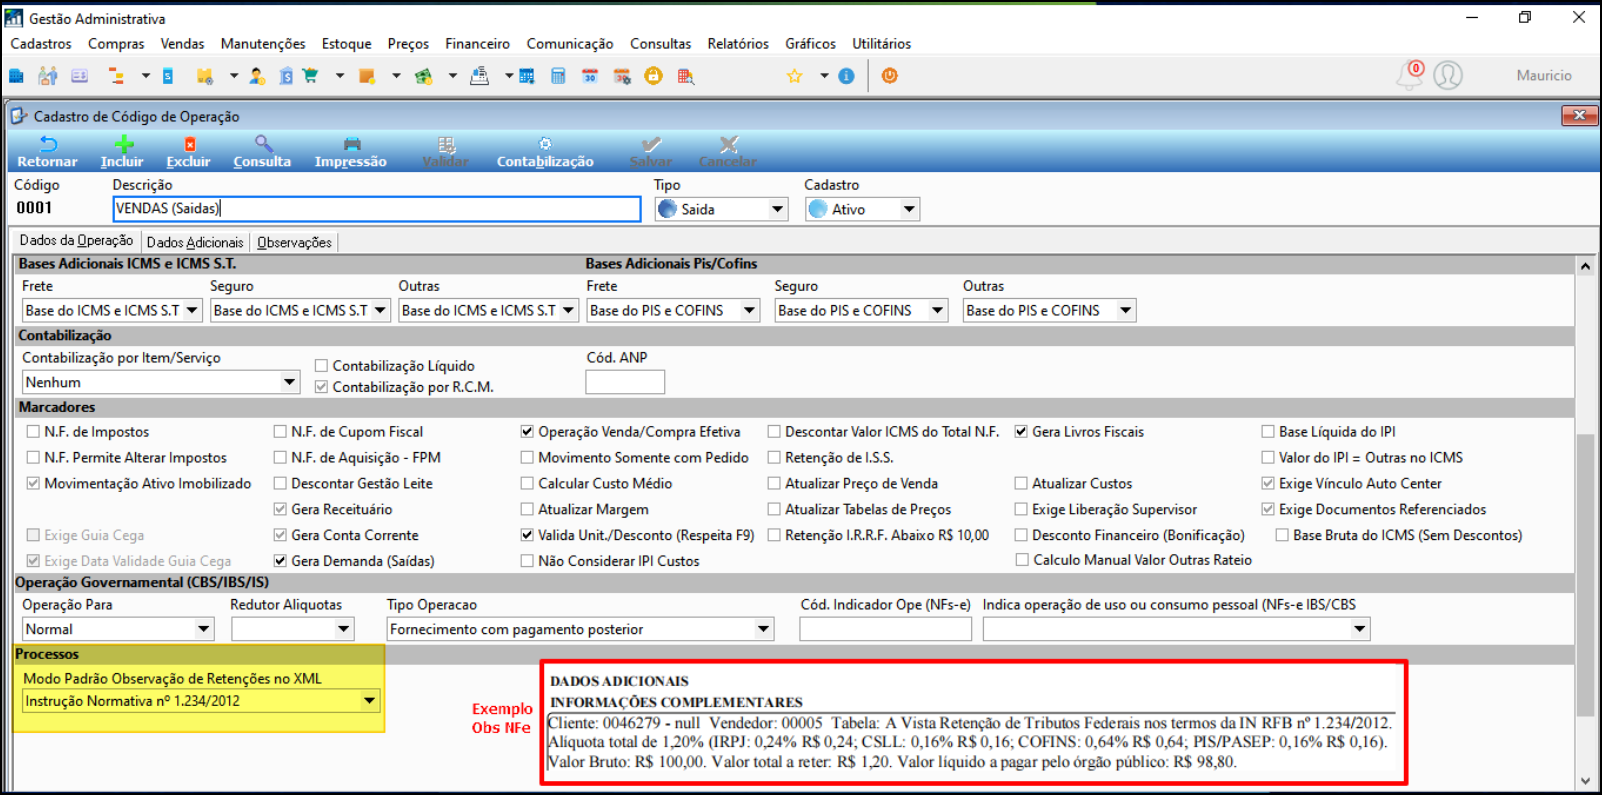Open the Cadastro Ativo dropdown
The height and width of the screenshot is (795, 1602).
pos(908,209)
